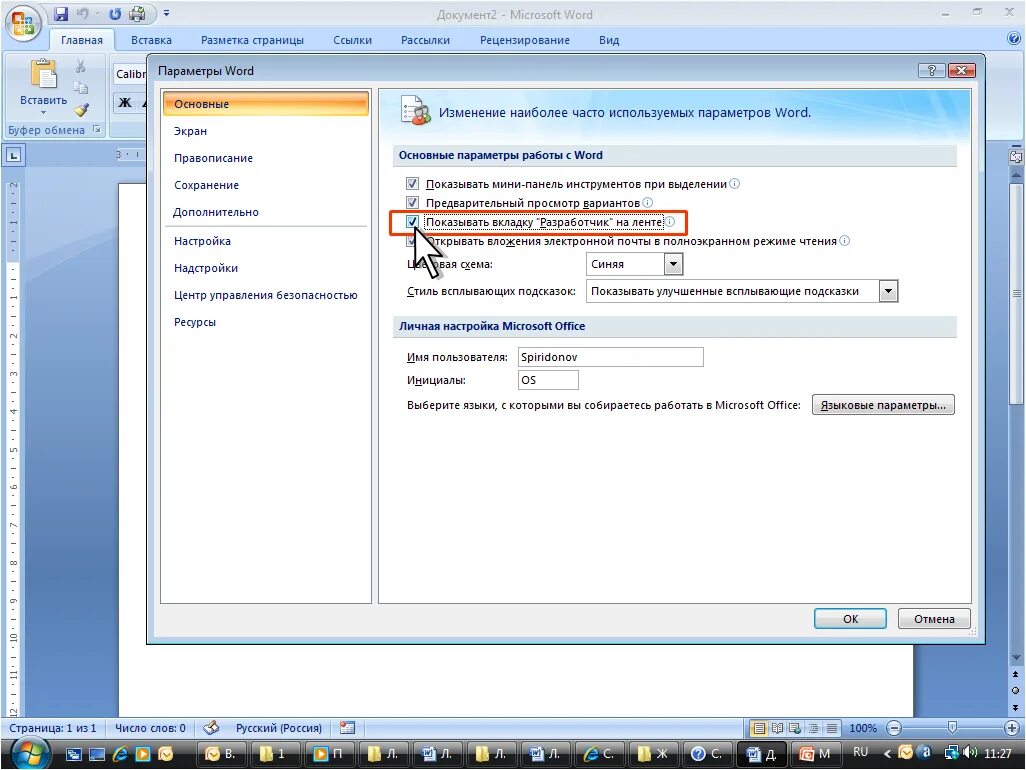The width and height of the screenshot is (1026, 770).
Task: Click the Cut scissors icon
Action: click(x=80, y=66)
